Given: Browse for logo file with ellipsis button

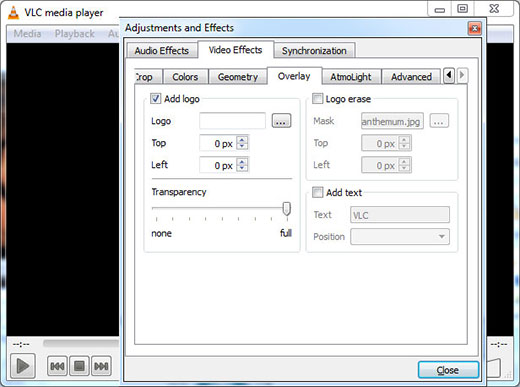Looking at the screenshot, I should pos(281,121).
